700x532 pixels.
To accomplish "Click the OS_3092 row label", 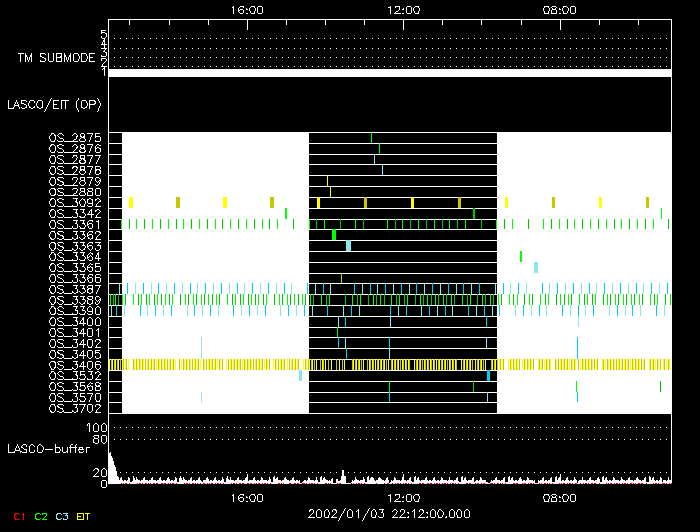I will (x=75, y=203).
